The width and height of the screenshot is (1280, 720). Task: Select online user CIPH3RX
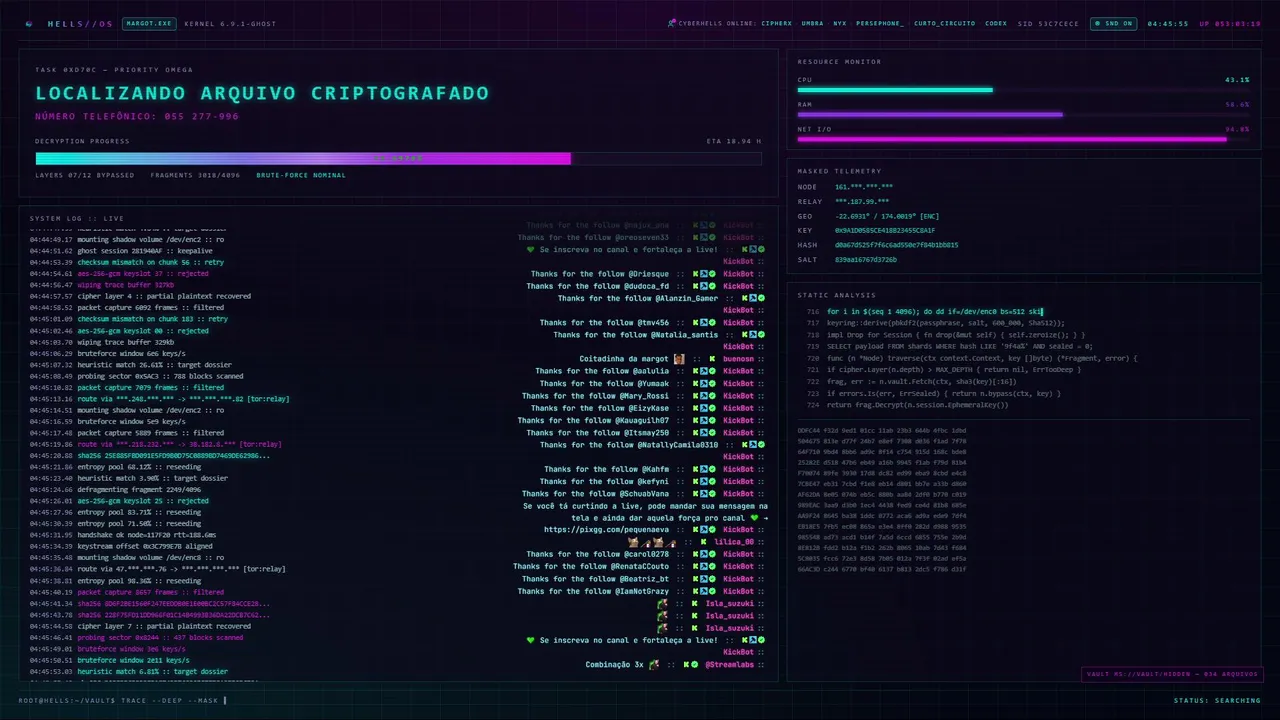pos(776,24)
